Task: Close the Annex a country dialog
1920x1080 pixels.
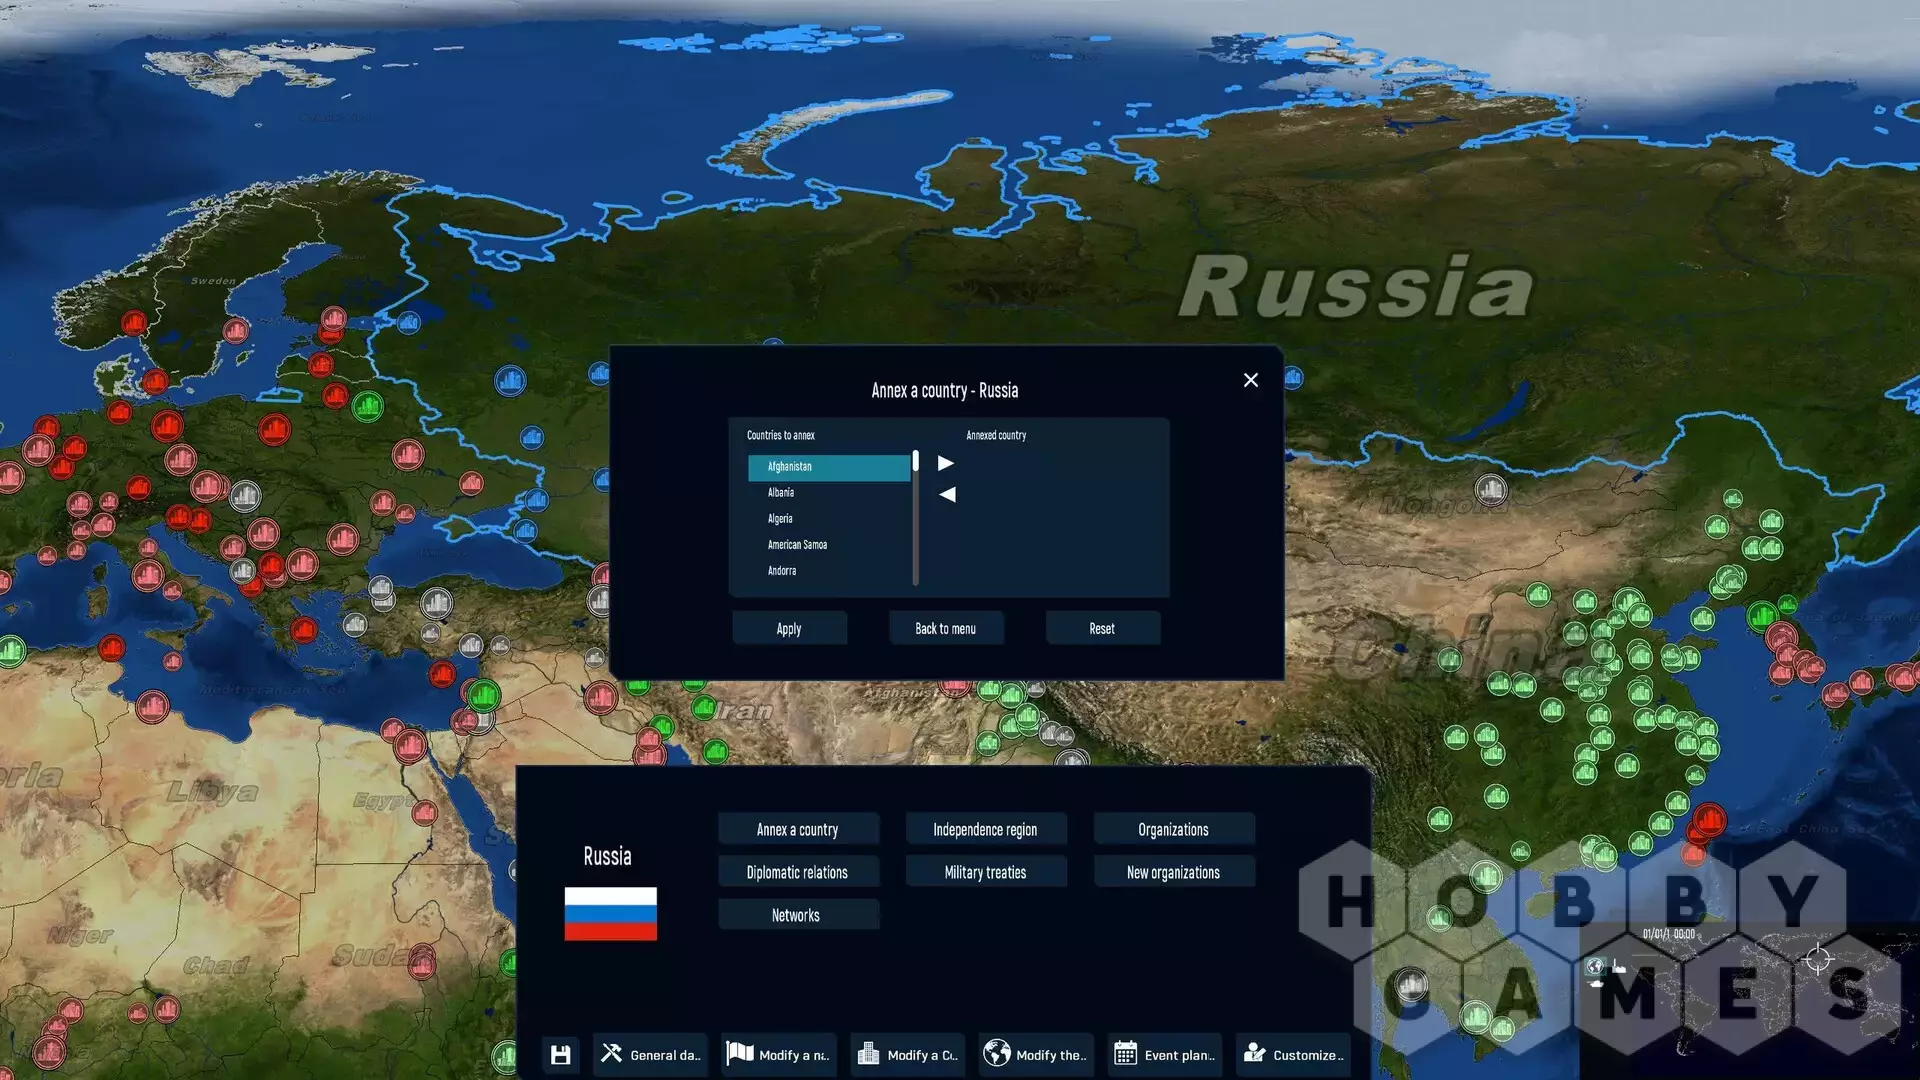Action: [1250, 380]
